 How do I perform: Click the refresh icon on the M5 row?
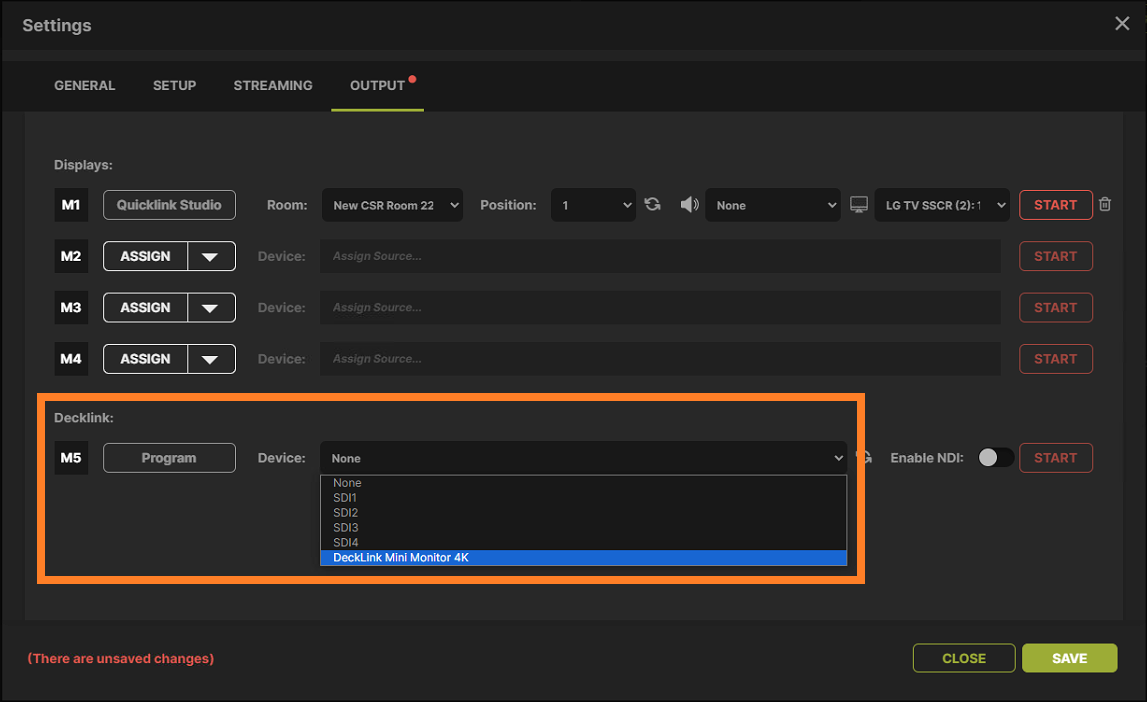point(862,457)
